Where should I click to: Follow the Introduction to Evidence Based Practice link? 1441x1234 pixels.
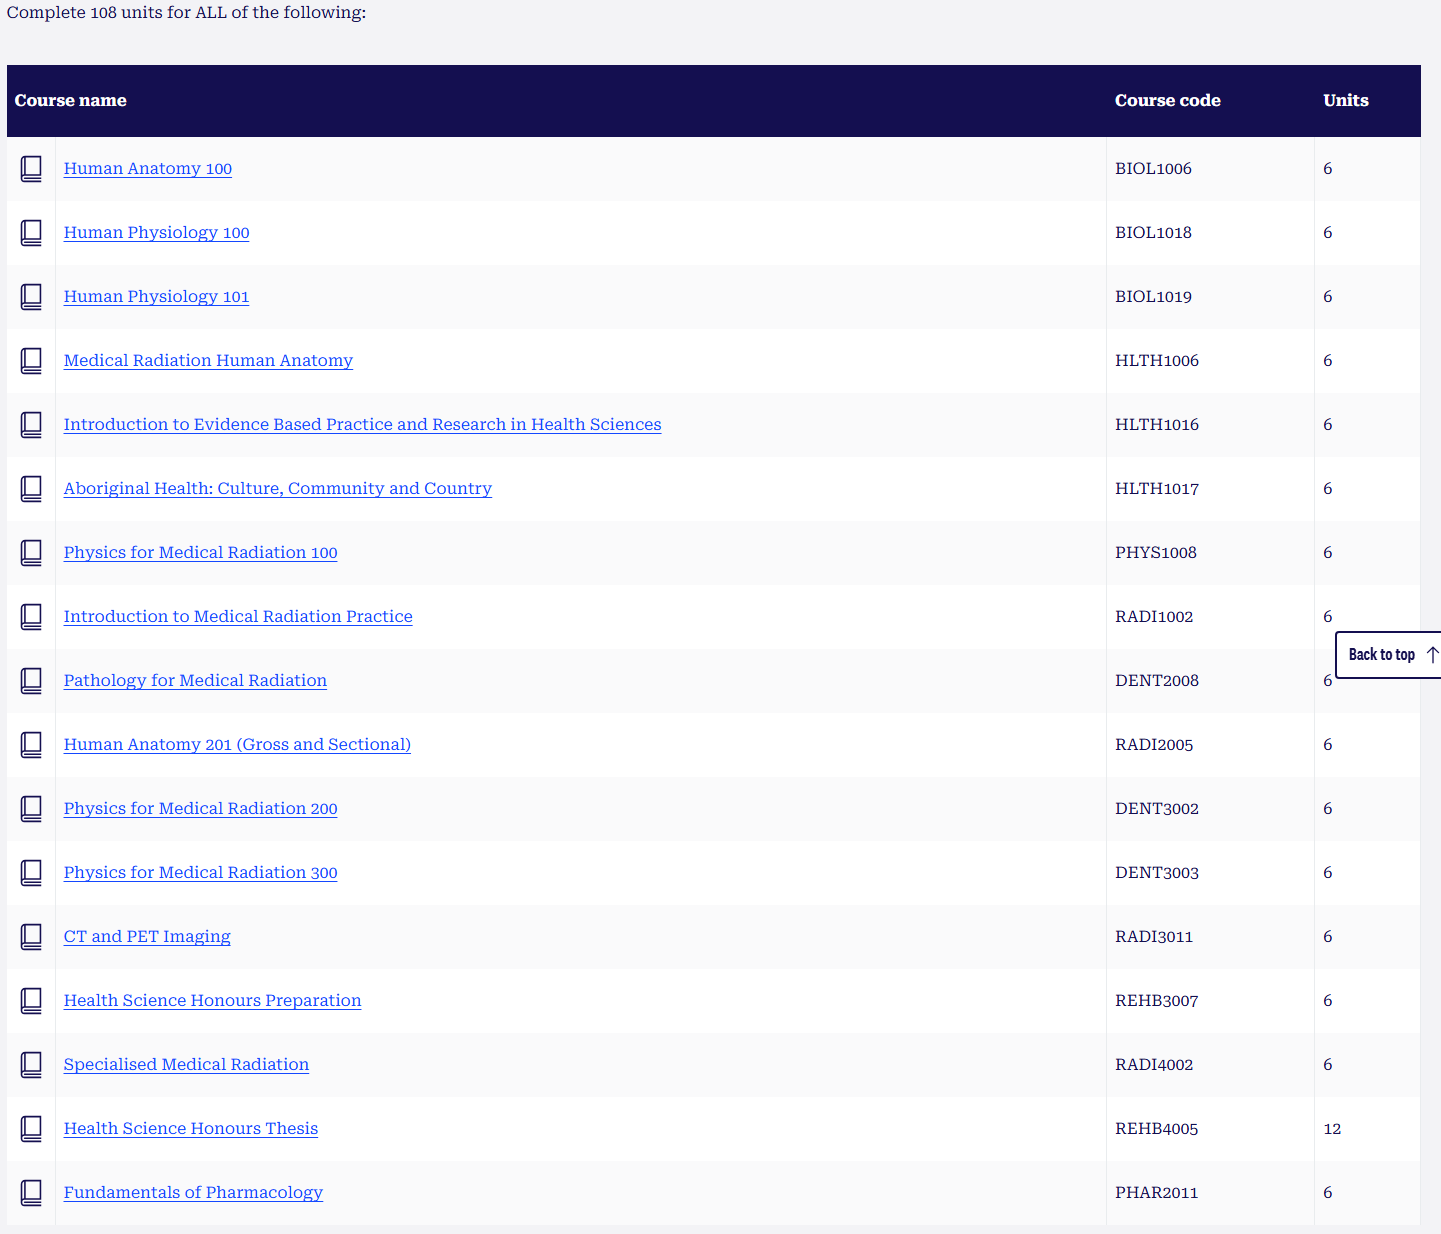(x=362, y=425)
